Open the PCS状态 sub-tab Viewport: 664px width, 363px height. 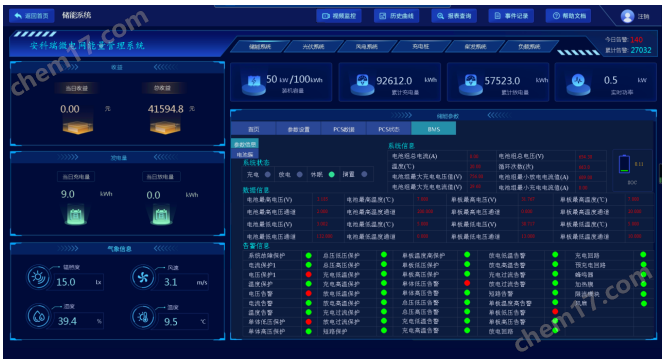click(x=389, y=129)
